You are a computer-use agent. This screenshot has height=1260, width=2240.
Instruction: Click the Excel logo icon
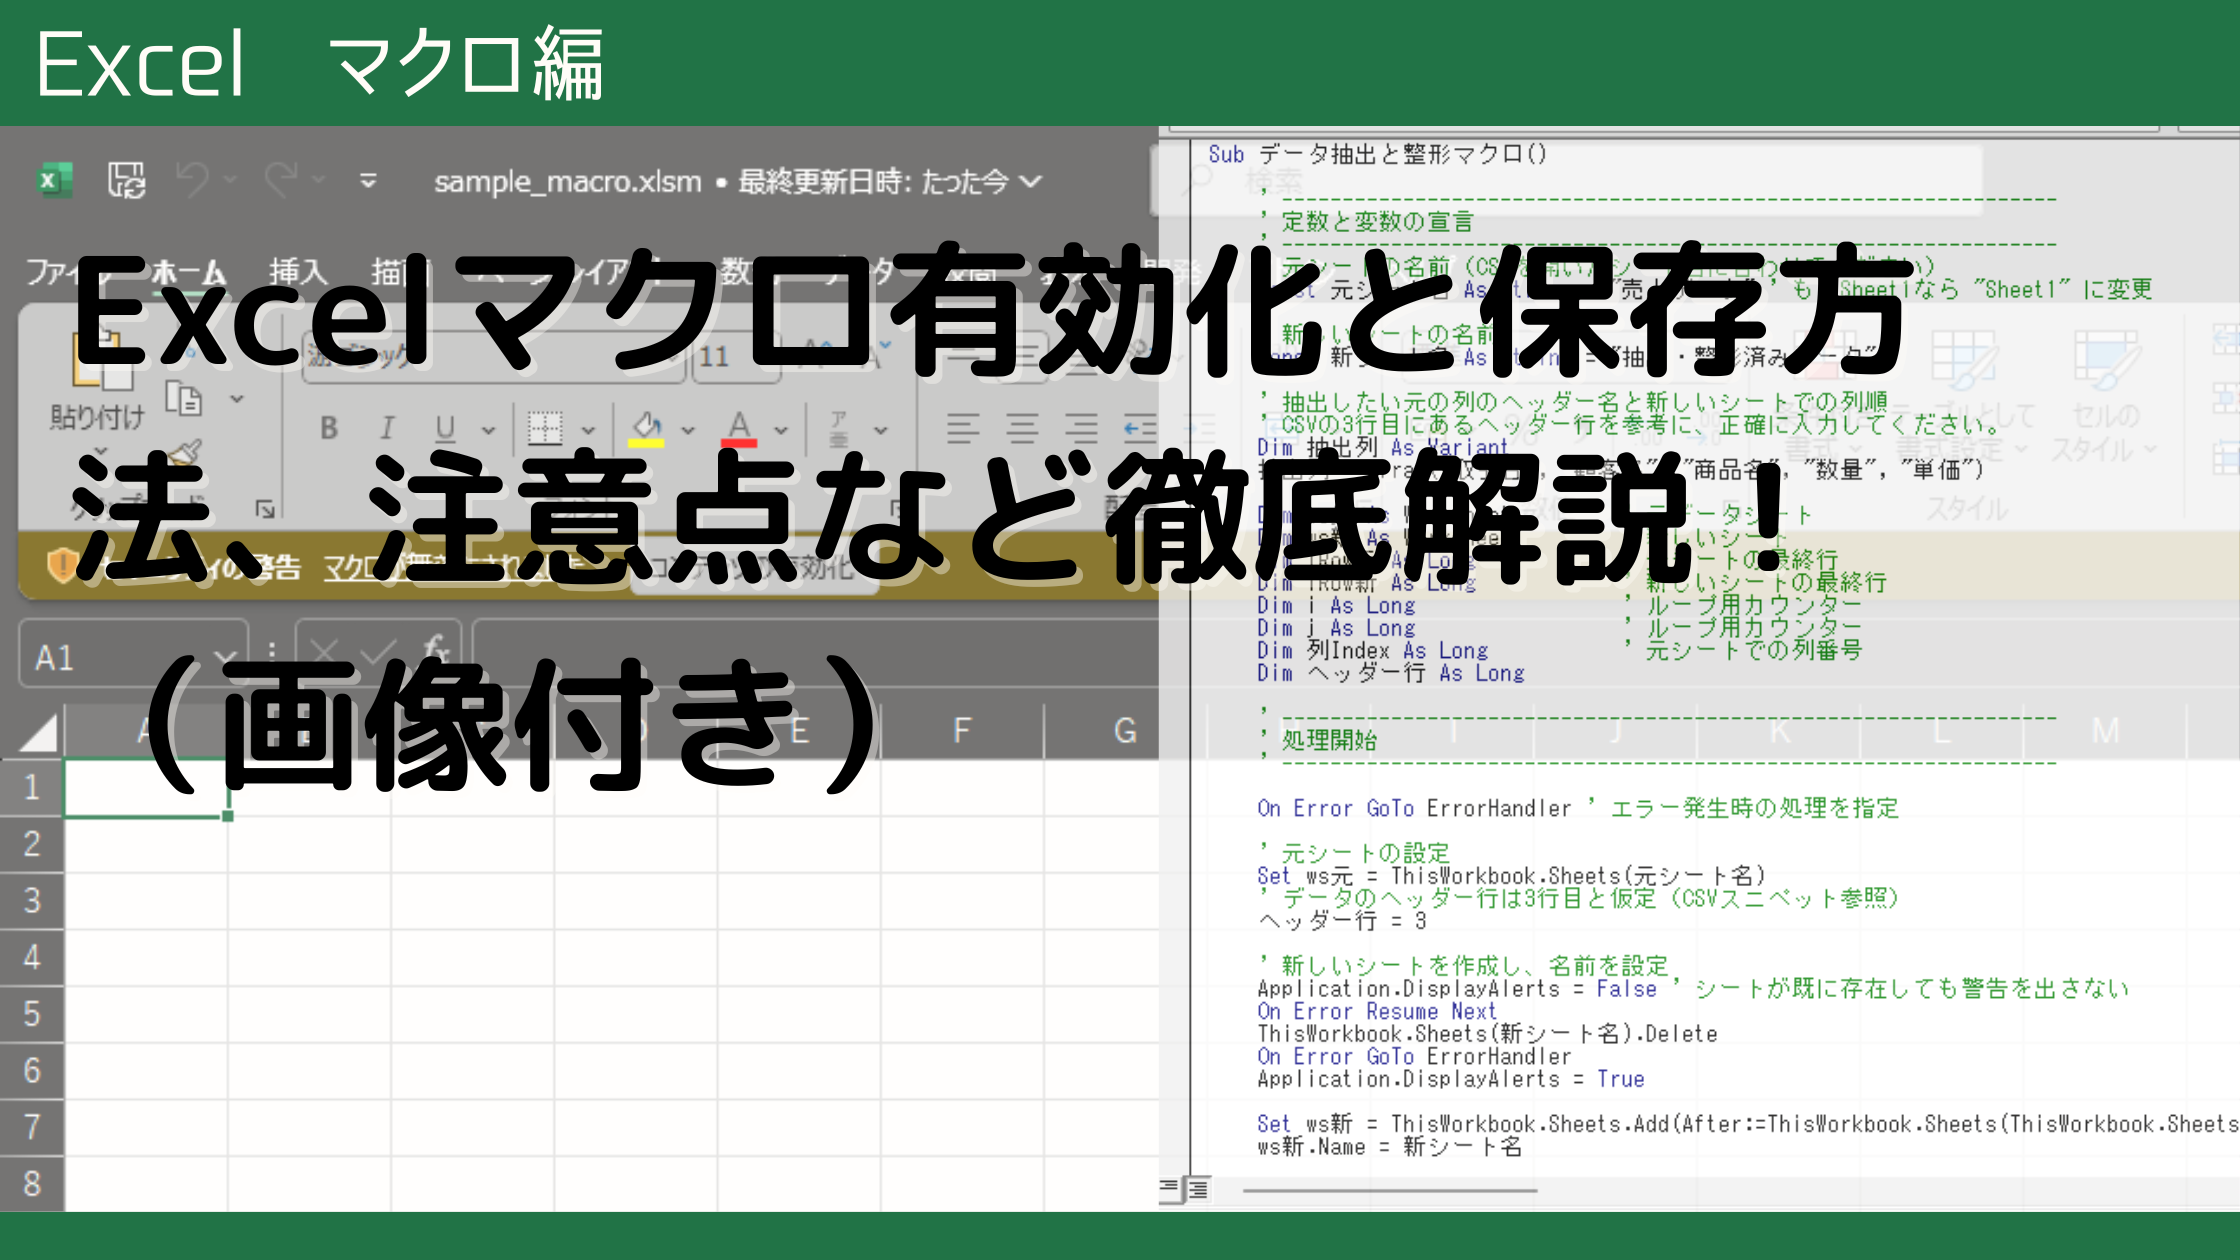coord(54,181)
